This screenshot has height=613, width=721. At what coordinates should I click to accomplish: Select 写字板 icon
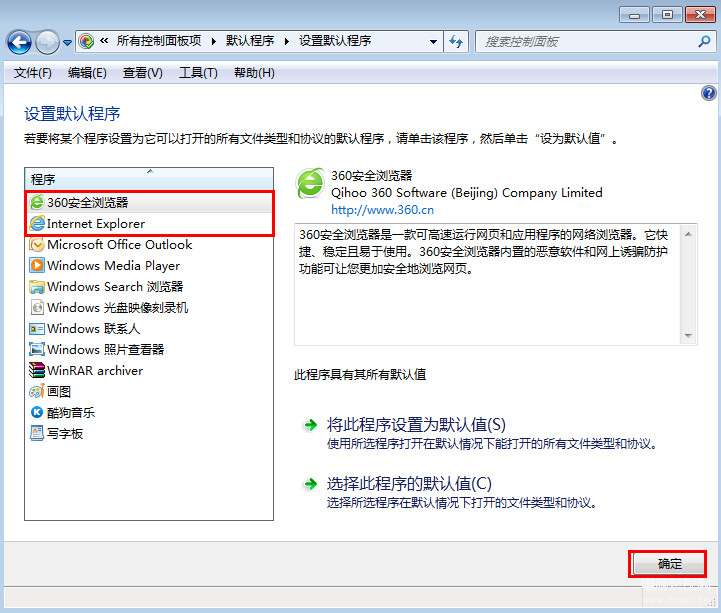coord(37,433)
